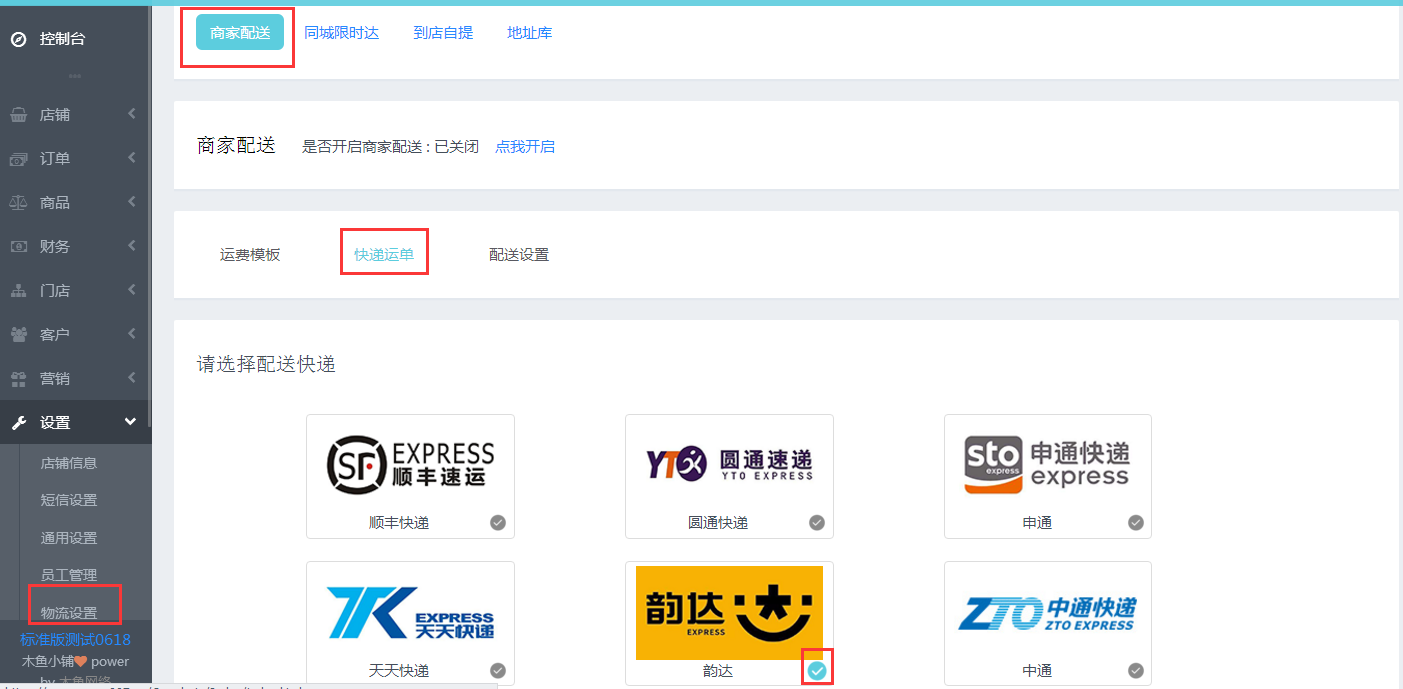The image size is (1403, 689).
Task: Click the 圆通快递 caption text
Action: tap(718, 523)
